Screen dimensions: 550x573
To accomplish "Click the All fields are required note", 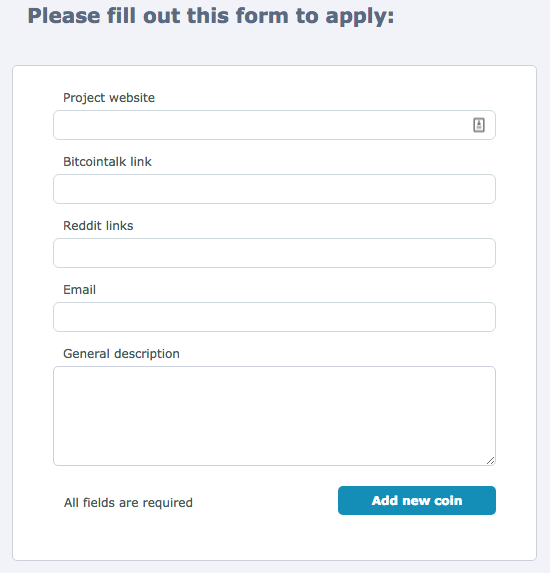I will [128, 503].
